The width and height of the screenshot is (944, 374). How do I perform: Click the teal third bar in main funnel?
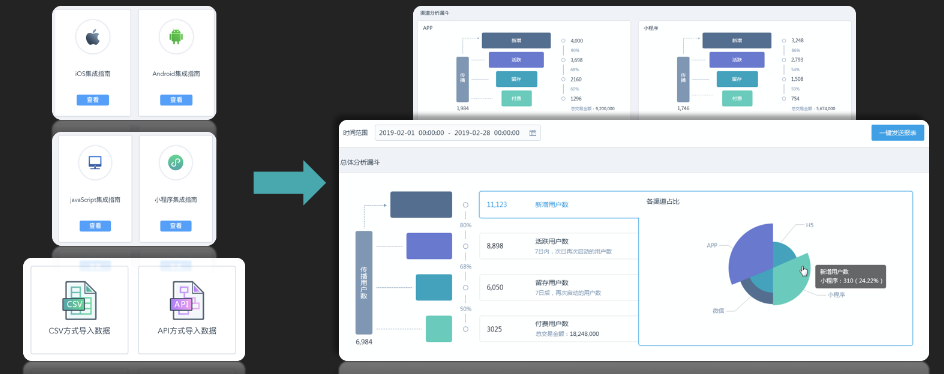click(x=433, y=287)
